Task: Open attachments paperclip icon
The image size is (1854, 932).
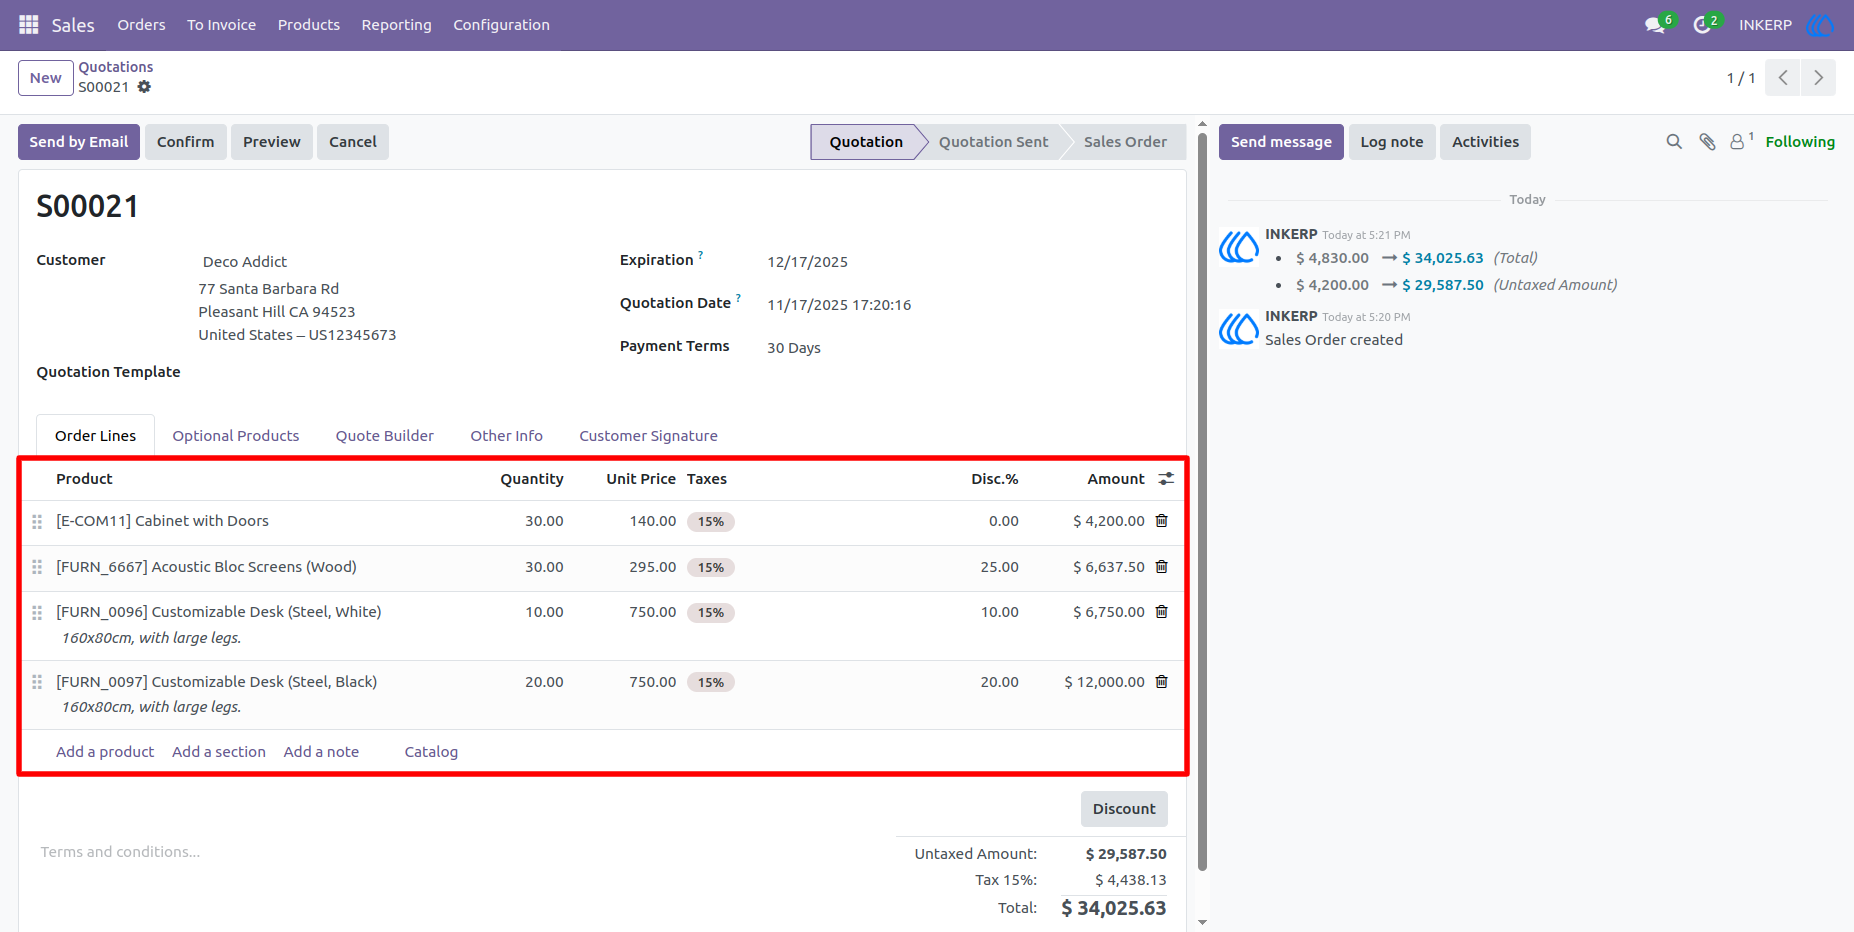Action: coord(1707,142)
